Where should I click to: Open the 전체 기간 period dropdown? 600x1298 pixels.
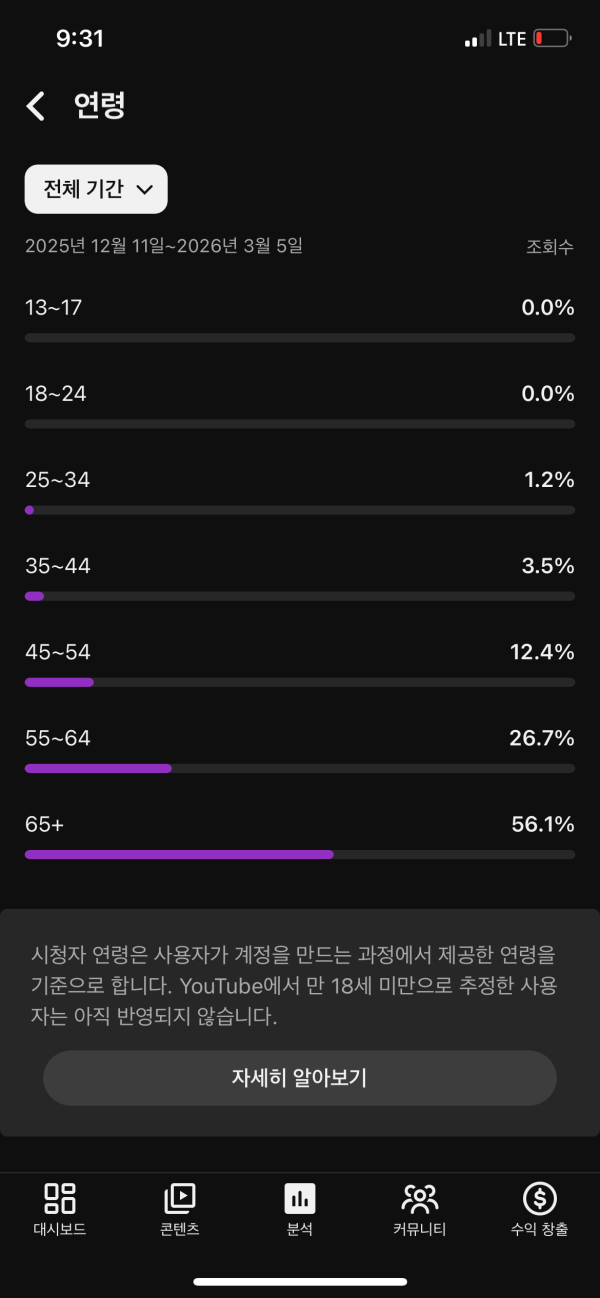coord(96,189)
